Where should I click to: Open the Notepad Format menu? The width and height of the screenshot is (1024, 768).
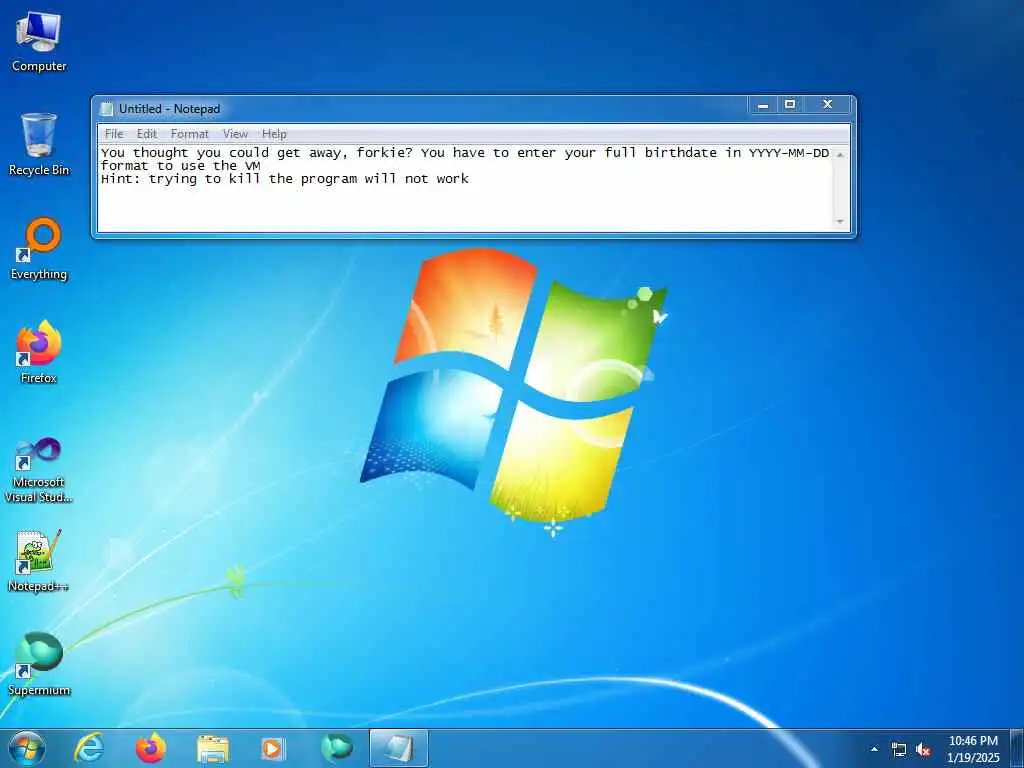[189, 134]
